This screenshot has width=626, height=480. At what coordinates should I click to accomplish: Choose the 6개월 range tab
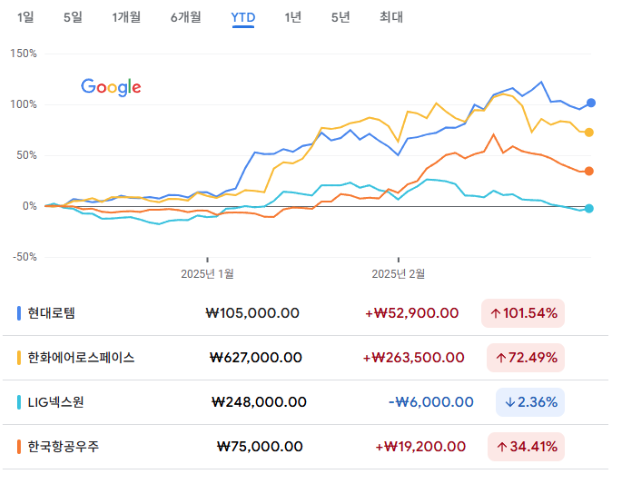[x=186, y=17]
